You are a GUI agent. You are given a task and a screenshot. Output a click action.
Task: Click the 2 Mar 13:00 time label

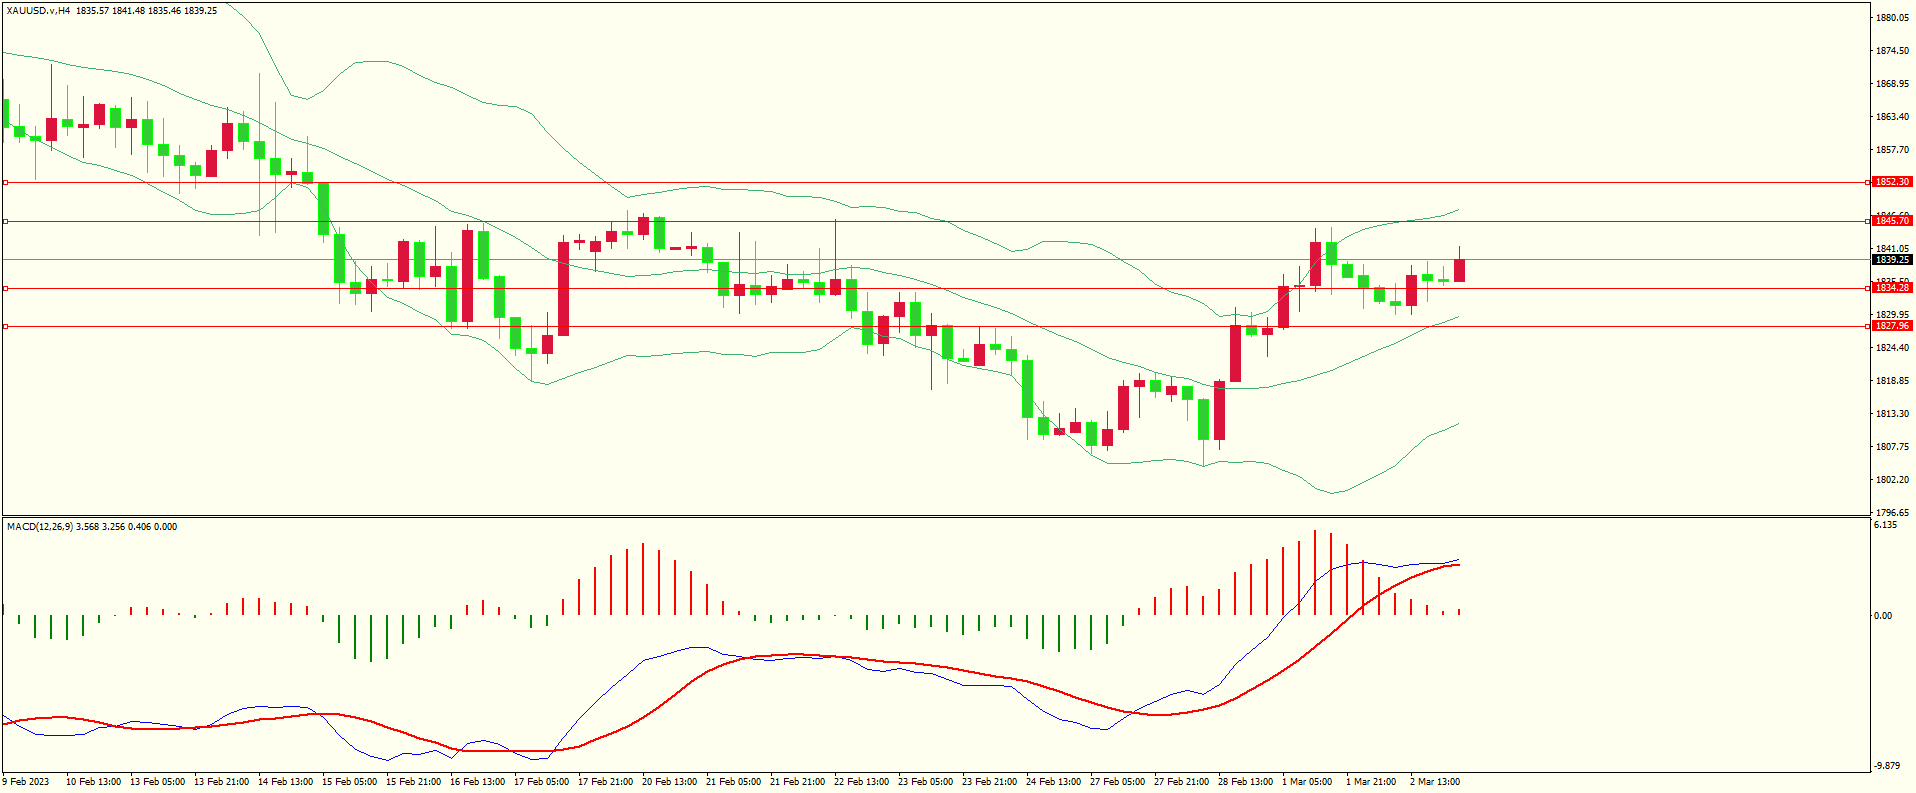point(1435,782)
